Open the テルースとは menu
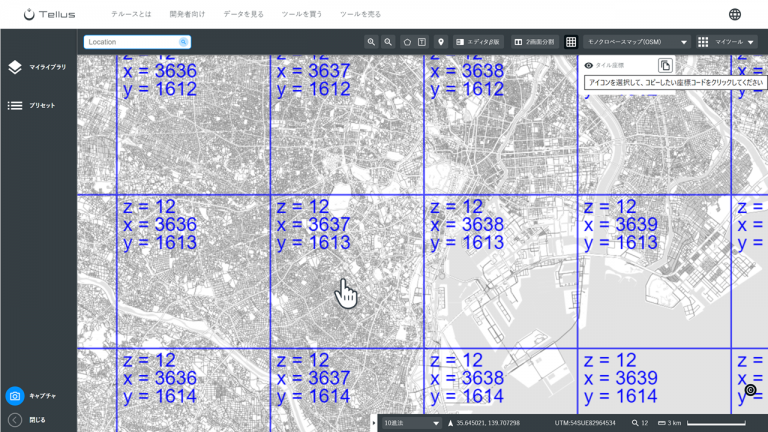Viewport: 768px width, 432px height. [x=131, y=14]
